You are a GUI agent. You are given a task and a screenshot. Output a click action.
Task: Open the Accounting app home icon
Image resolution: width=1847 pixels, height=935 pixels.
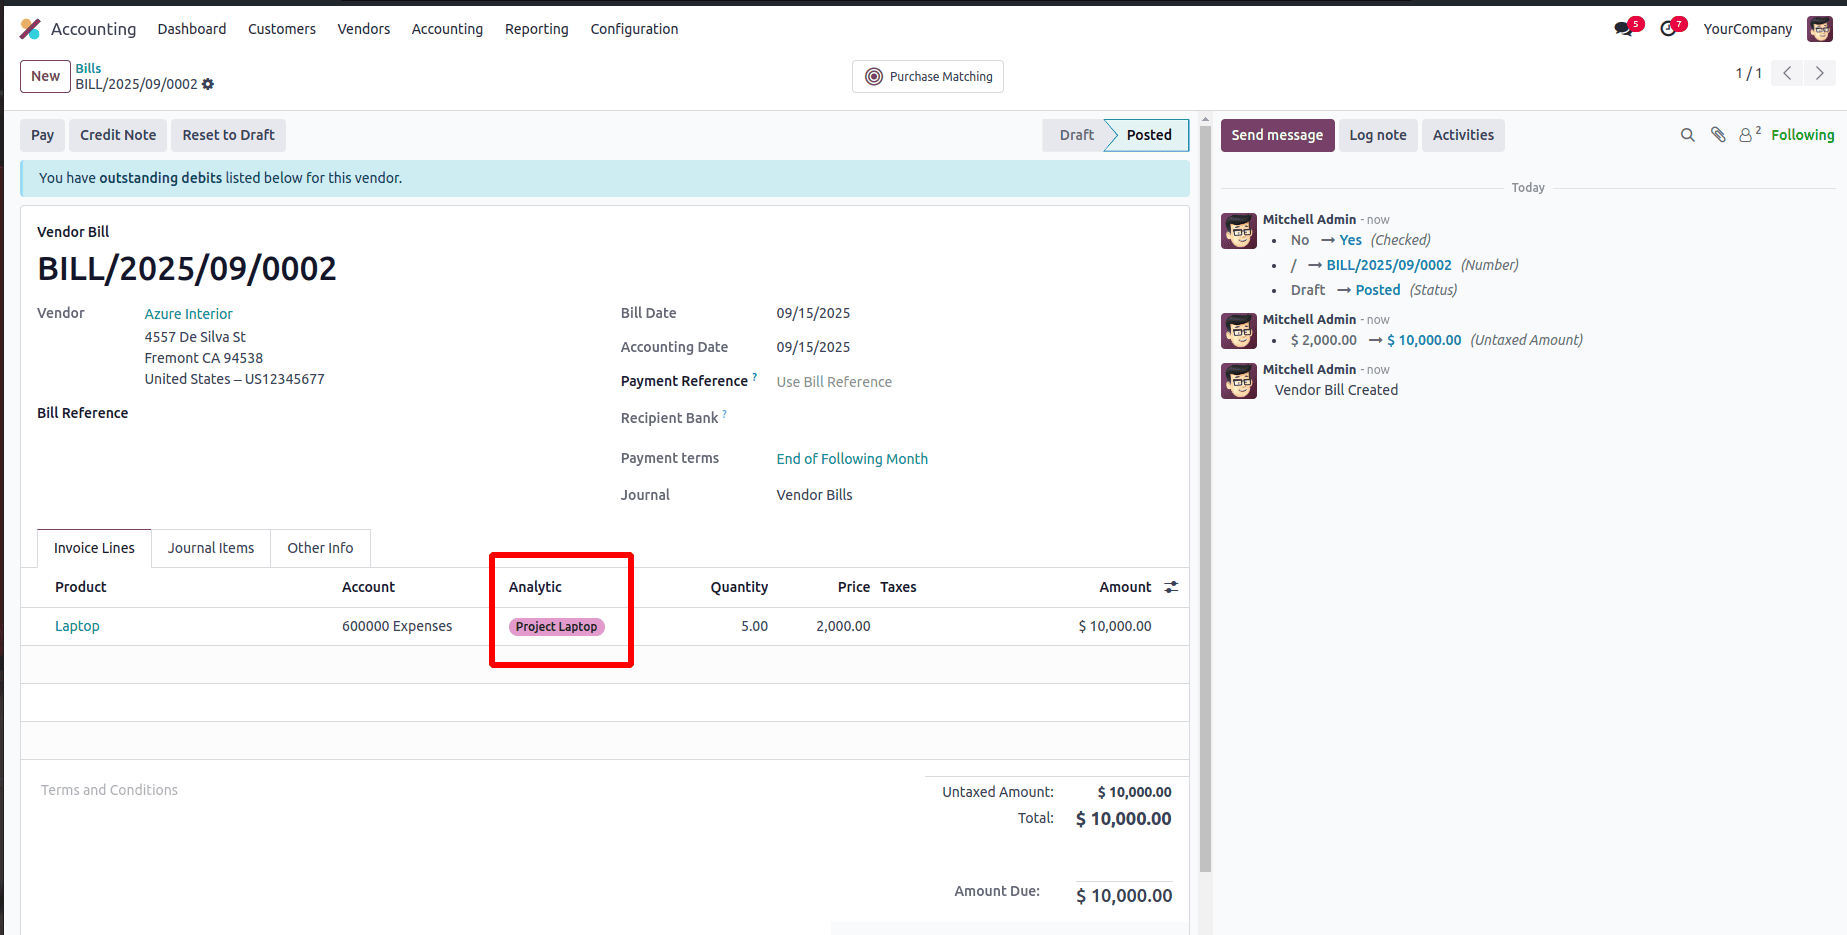click(x=30, y=29)
